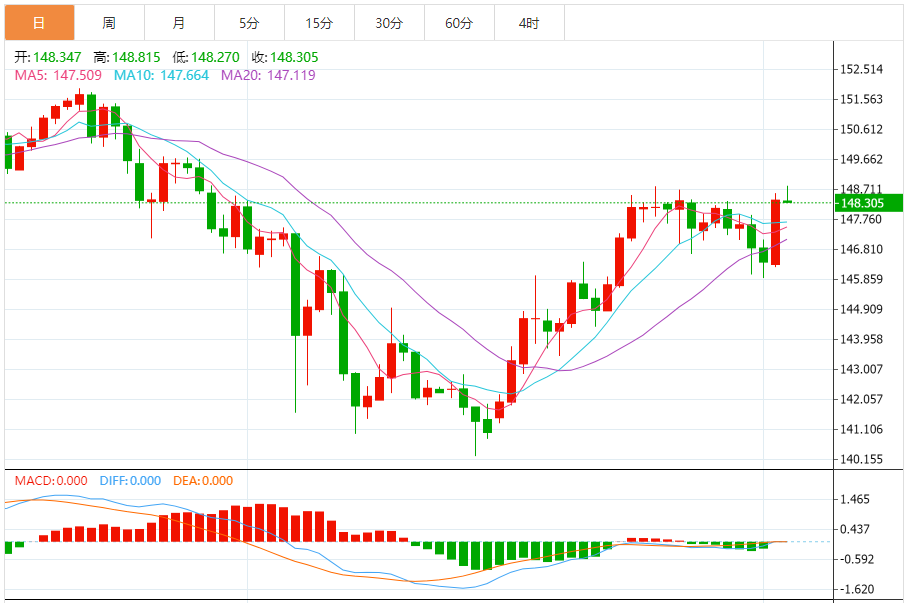This screenshot has width=908, height=603.
Task: Open the 4时 timeframe tab
Action: (529, 23)
